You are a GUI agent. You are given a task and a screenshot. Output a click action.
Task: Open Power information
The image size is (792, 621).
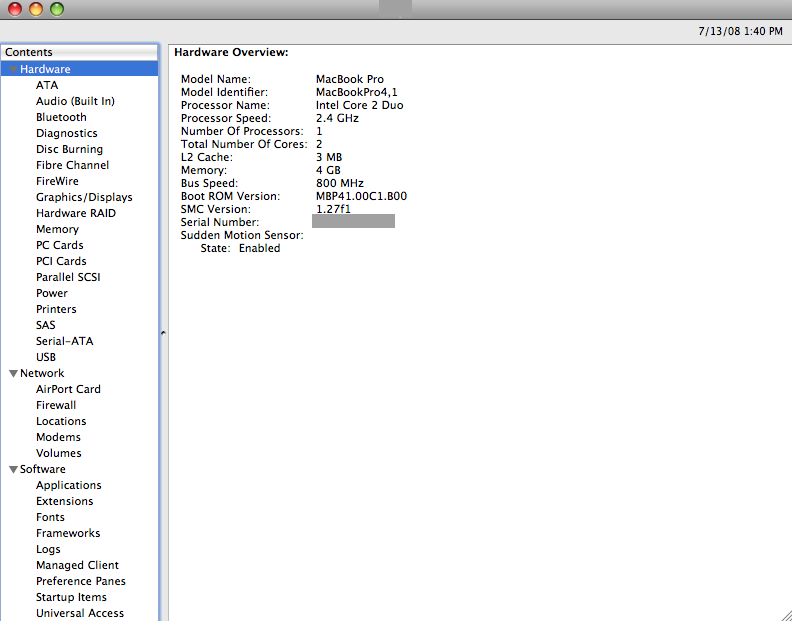pos(52,293)
